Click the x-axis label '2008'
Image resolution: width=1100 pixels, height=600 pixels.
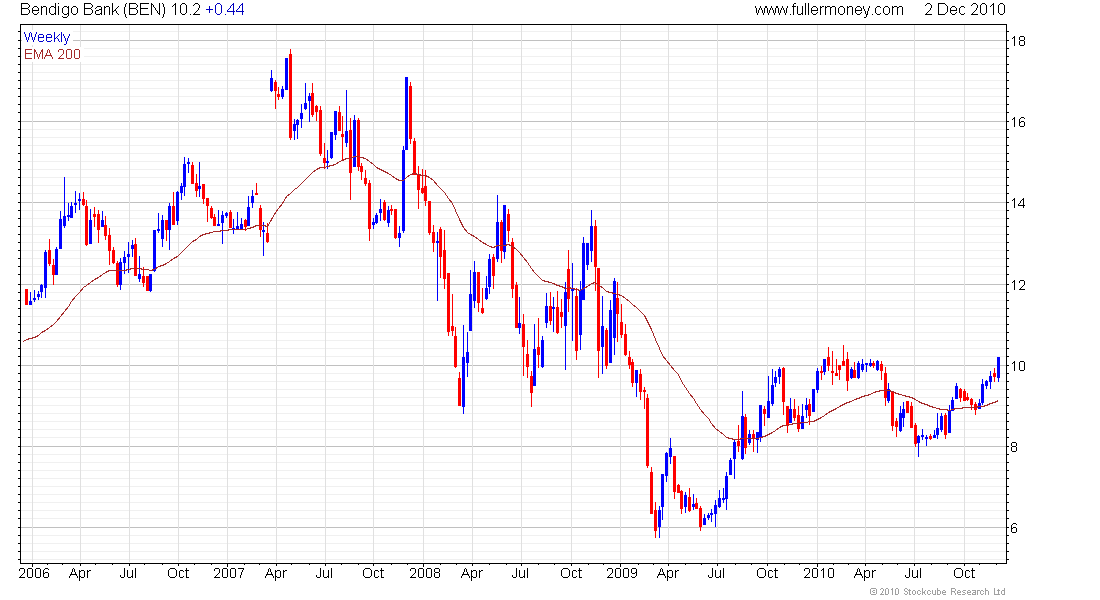click(425, 573)
